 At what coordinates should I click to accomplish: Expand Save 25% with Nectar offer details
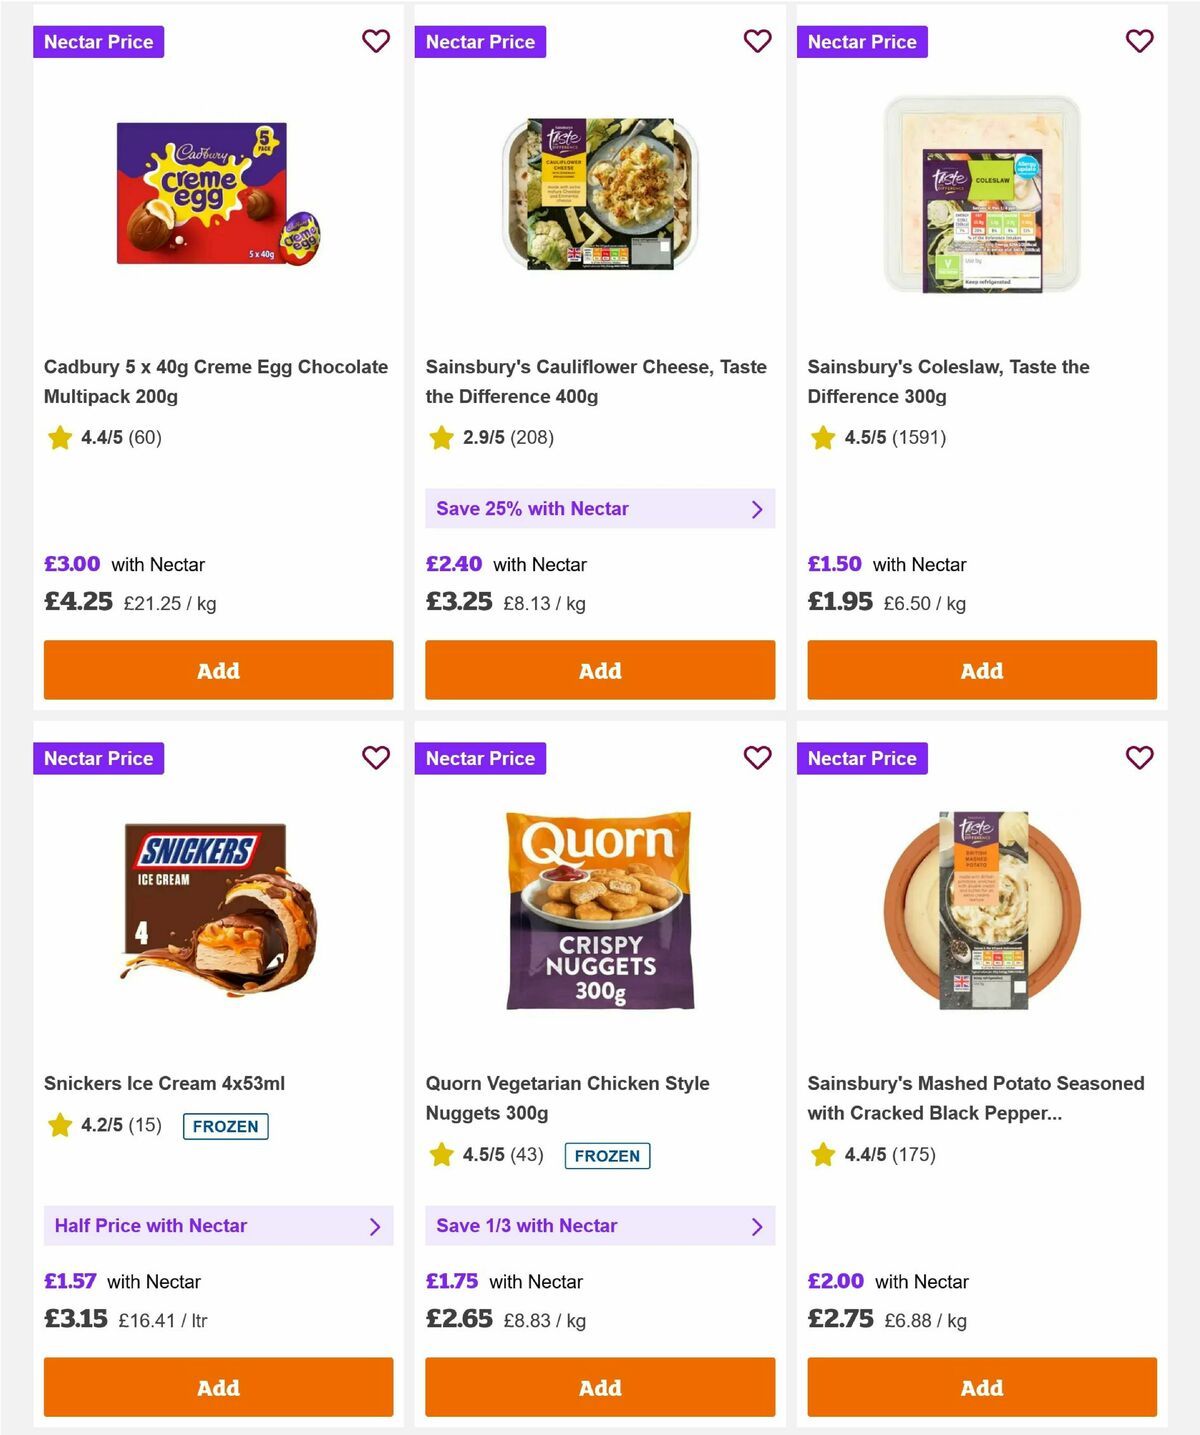coord(600,508)
